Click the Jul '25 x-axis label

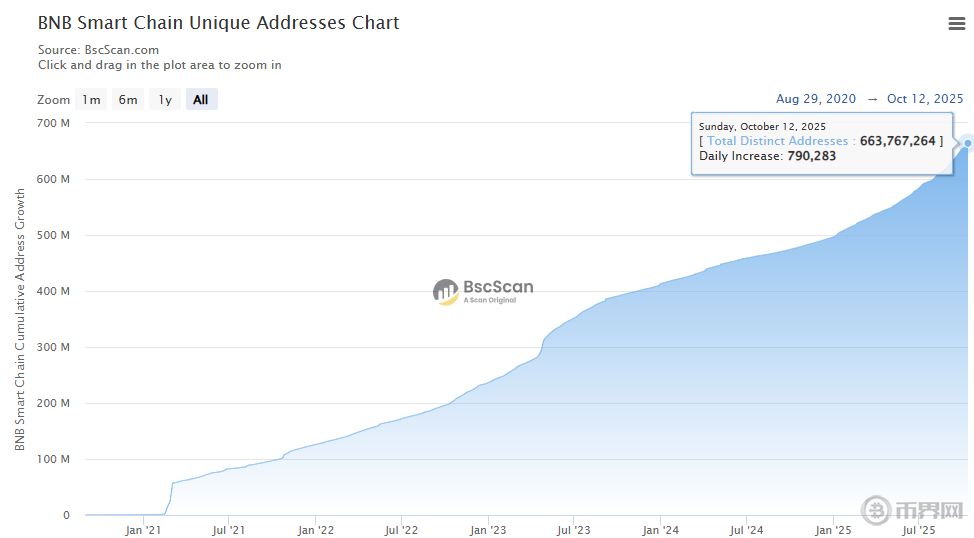(x=918, y=530)
